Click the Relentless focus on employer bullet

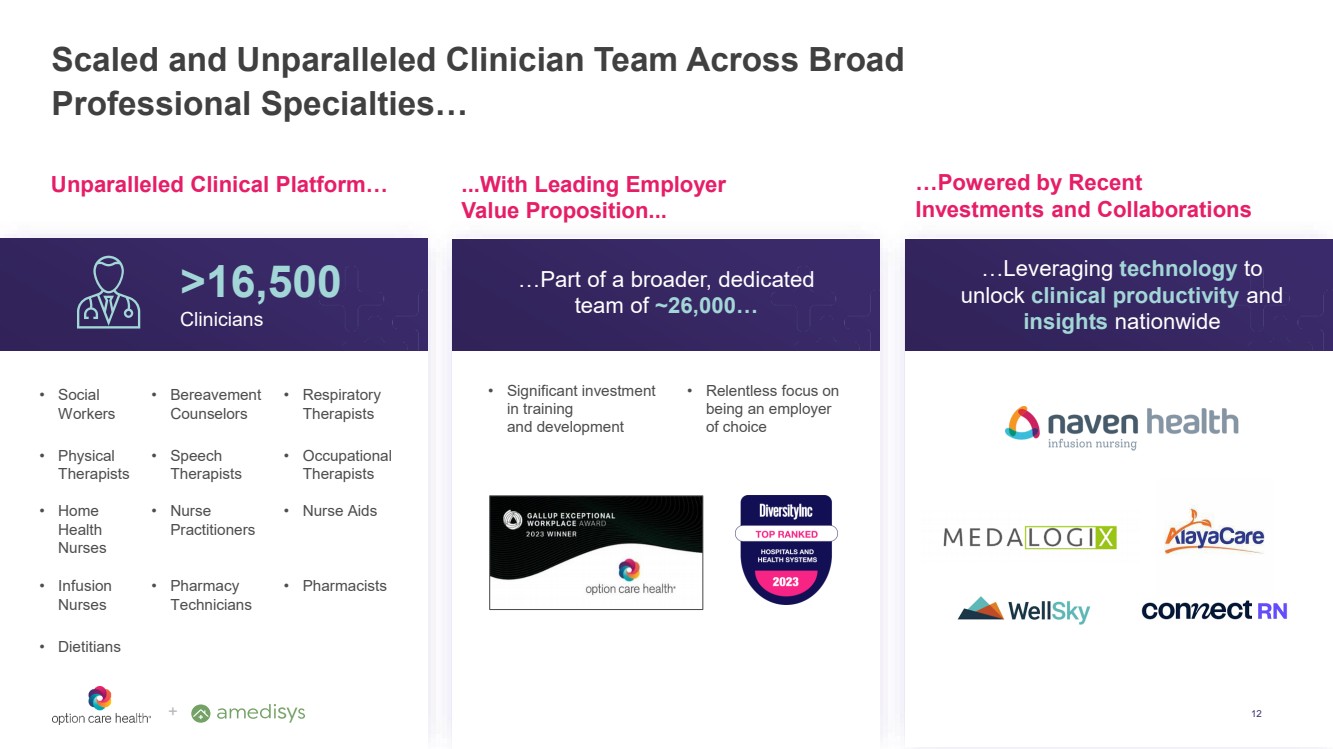771,408
